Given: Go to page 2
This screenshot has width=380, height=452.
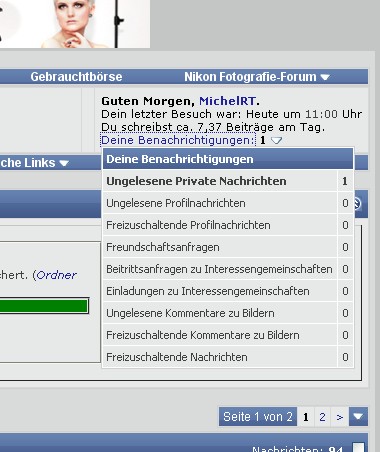Looking at the screenshot, I should 322,417.
